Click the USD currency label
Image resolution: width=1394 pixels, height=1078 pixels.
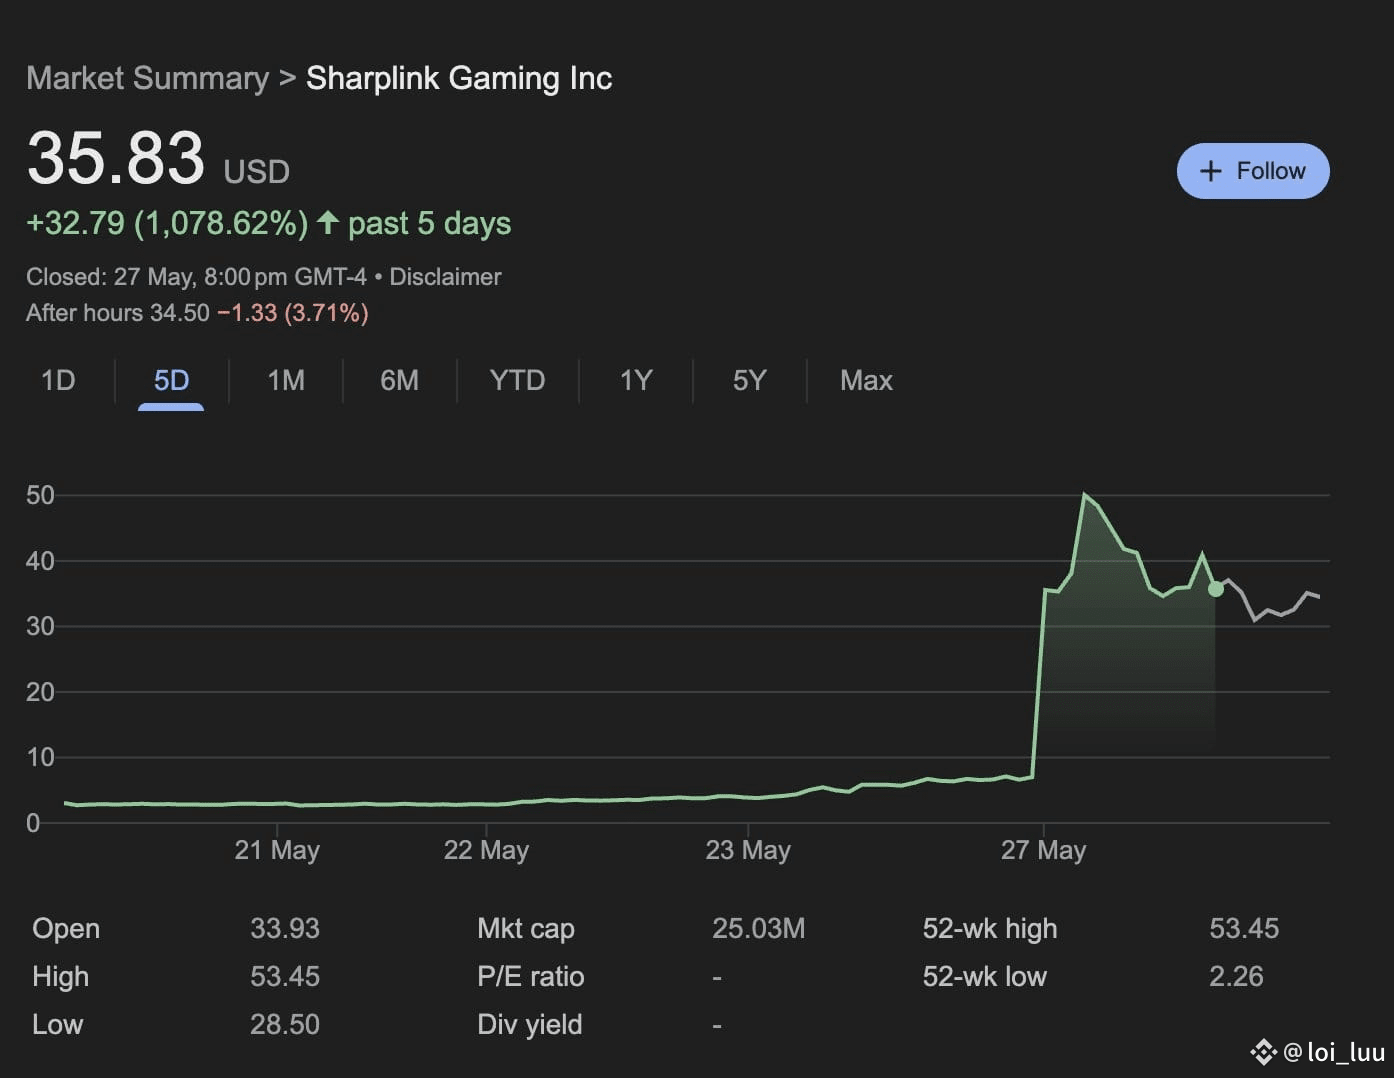257,171
